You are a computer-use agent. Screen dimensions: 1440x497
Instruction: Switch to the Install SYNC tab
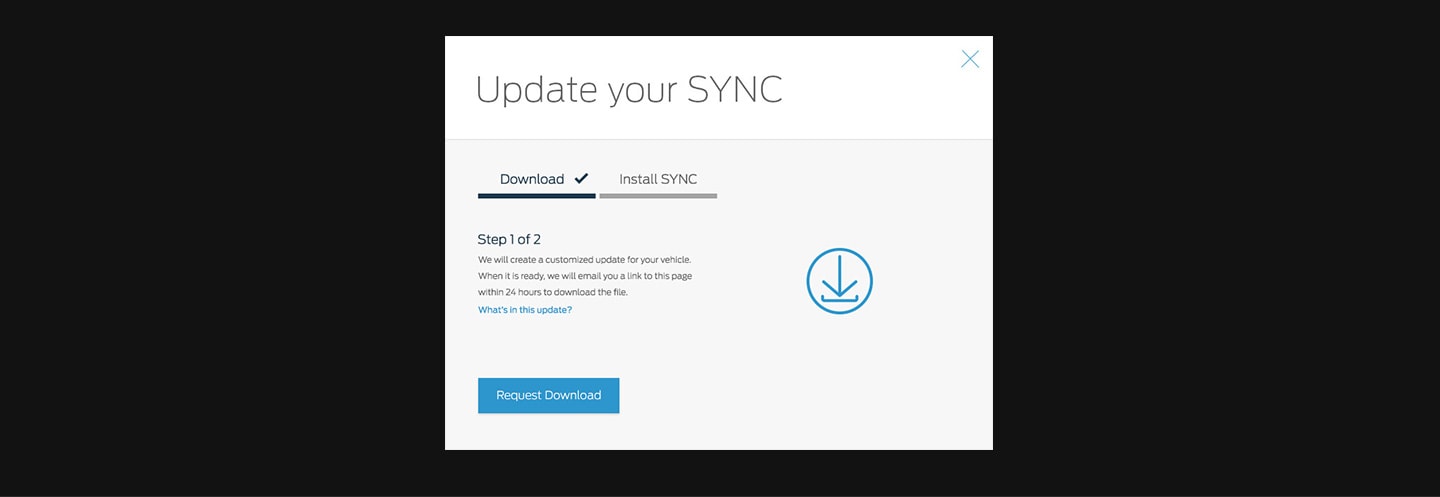point(657,179)
